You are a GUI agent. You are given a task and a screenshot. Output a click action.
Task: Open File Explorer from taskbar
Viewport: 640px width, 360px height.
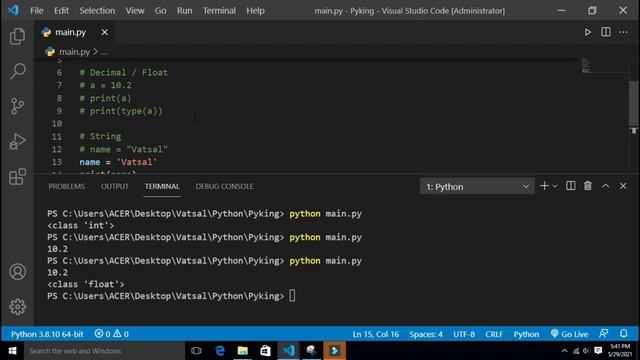(x=242, y=351)
